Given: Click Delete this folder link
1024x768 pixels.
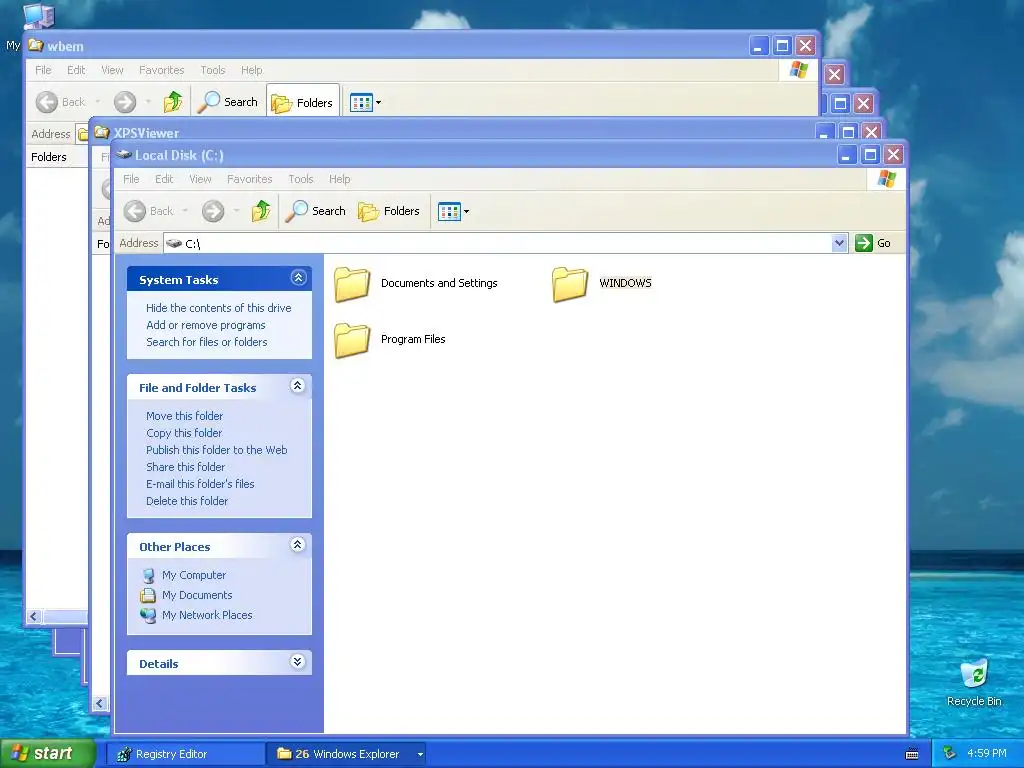Looking at the screenshot, I should pos(187,501).
